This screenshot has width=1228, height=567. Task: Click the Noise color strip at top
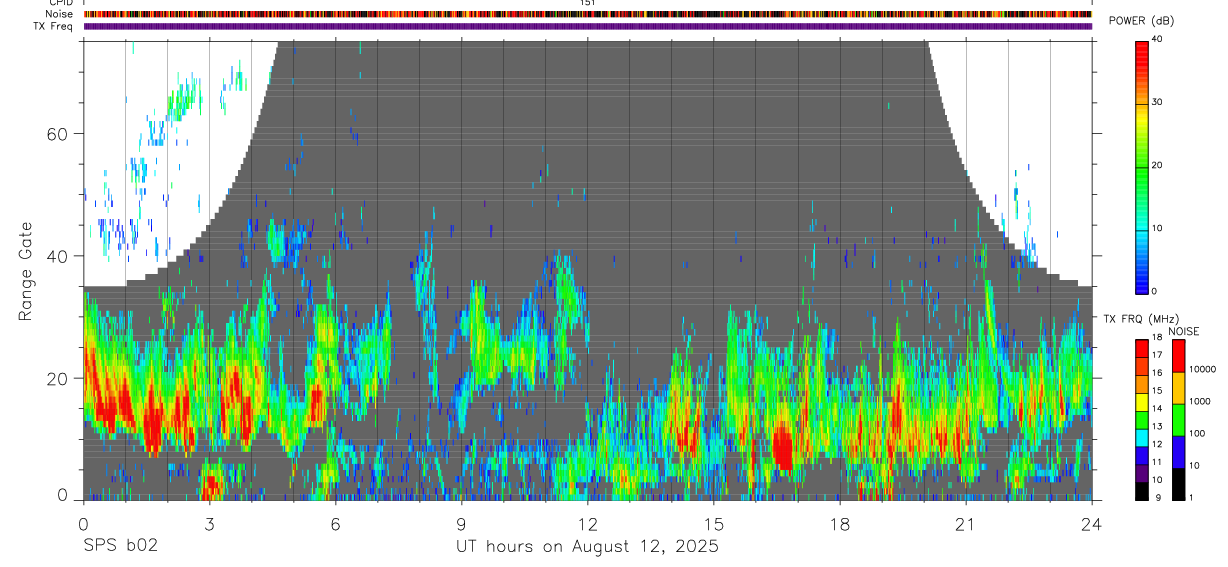tap(588, 14)
